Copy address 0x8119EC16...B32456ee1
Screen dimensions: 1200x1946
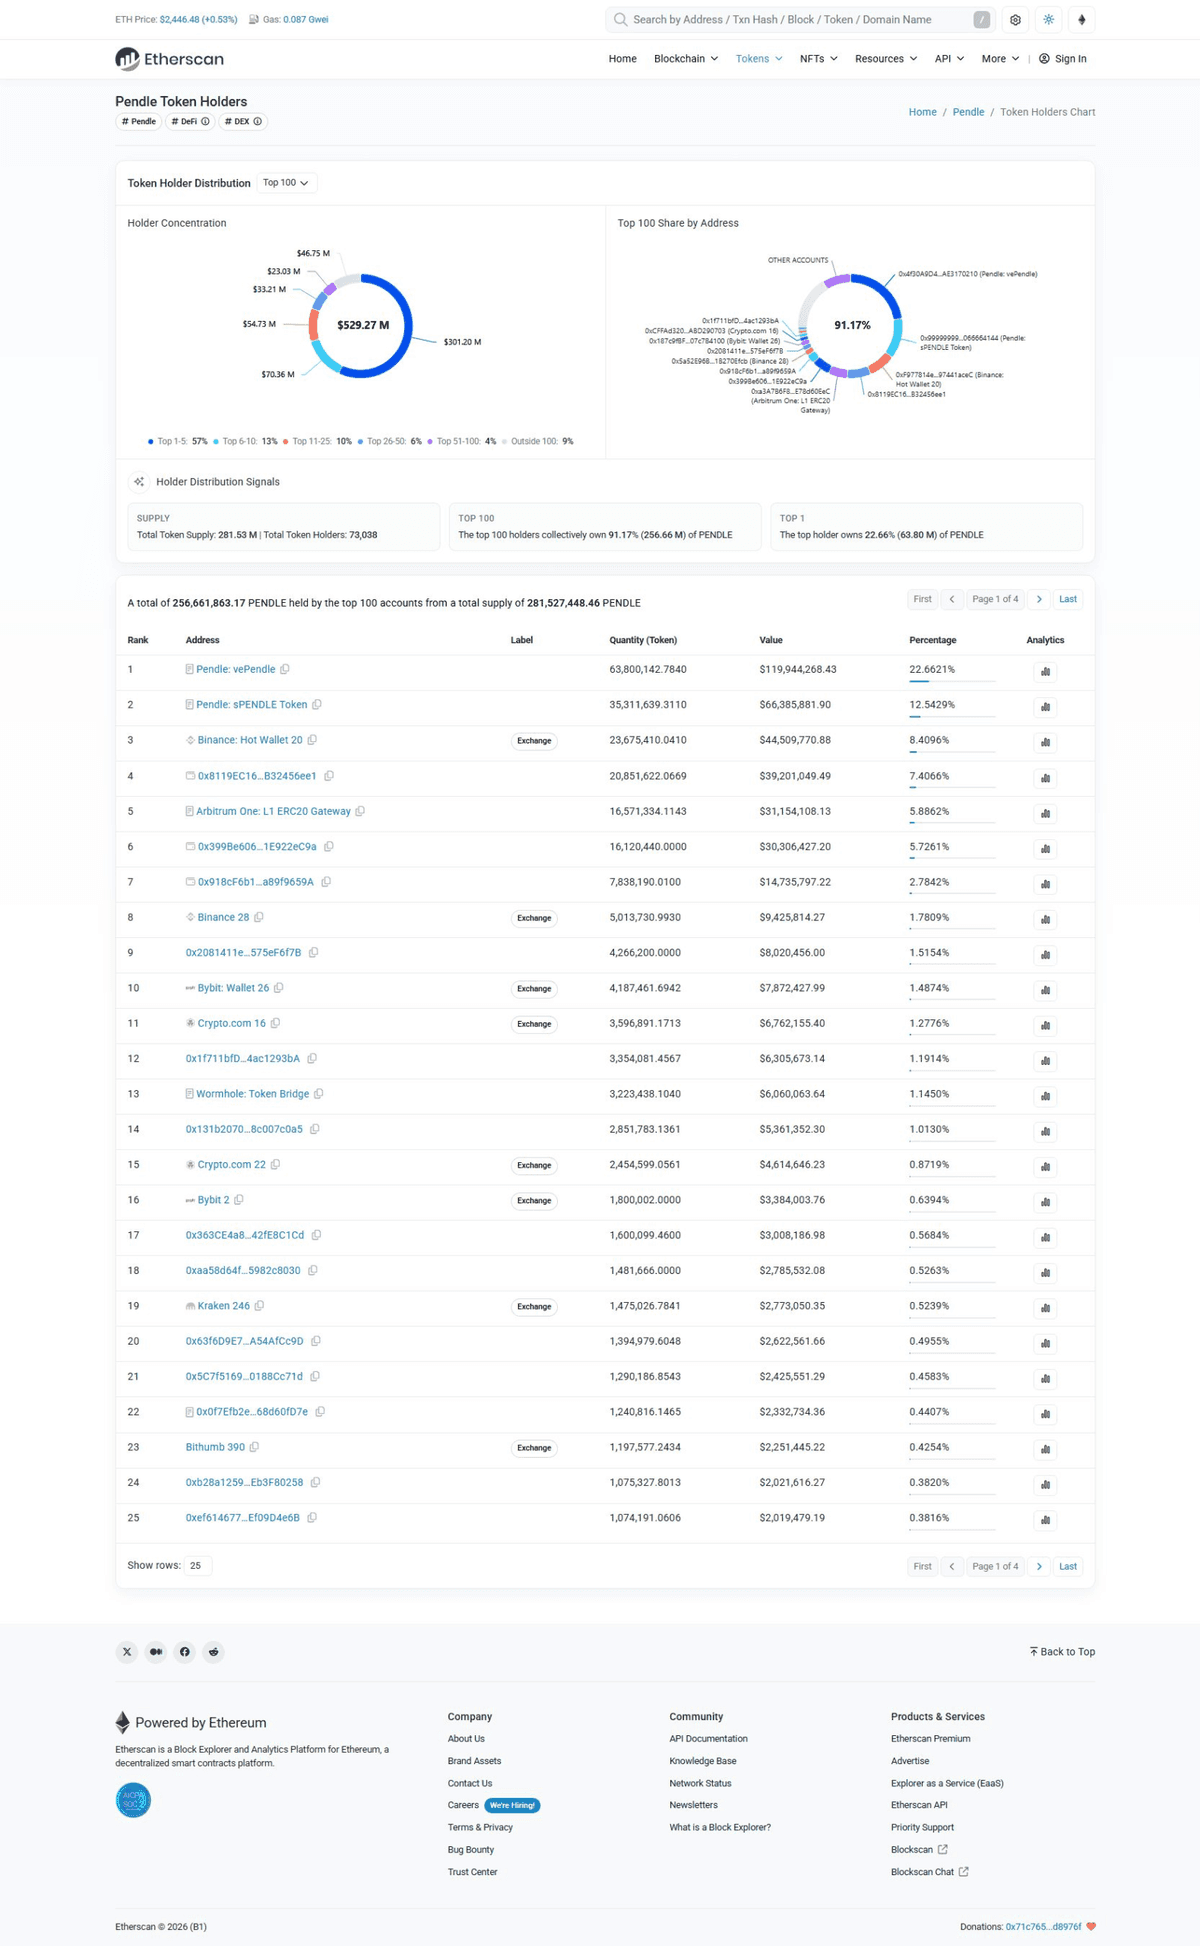point(329,776)
